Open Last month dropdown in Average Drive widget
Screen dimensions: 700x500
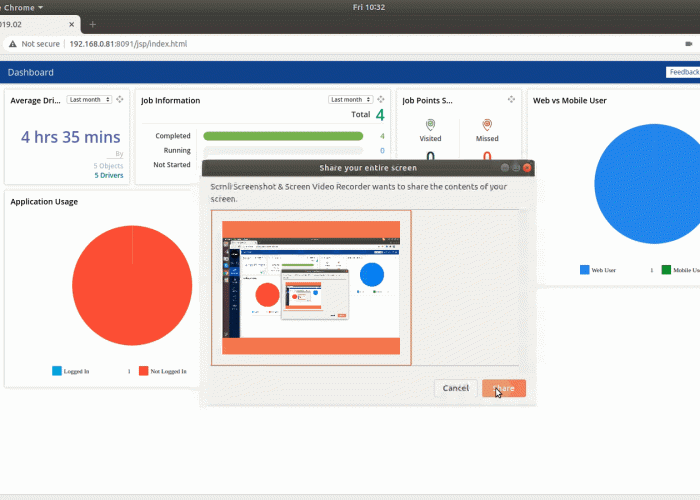pyautogui.click(x=88, y=100)
